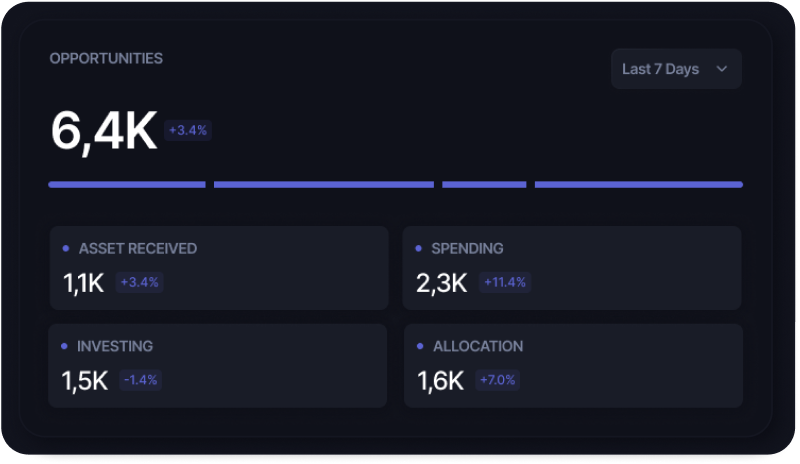The height and width of the screenshot is (464, 800).
Task: Open the Investing card
Action: (218, 365)
